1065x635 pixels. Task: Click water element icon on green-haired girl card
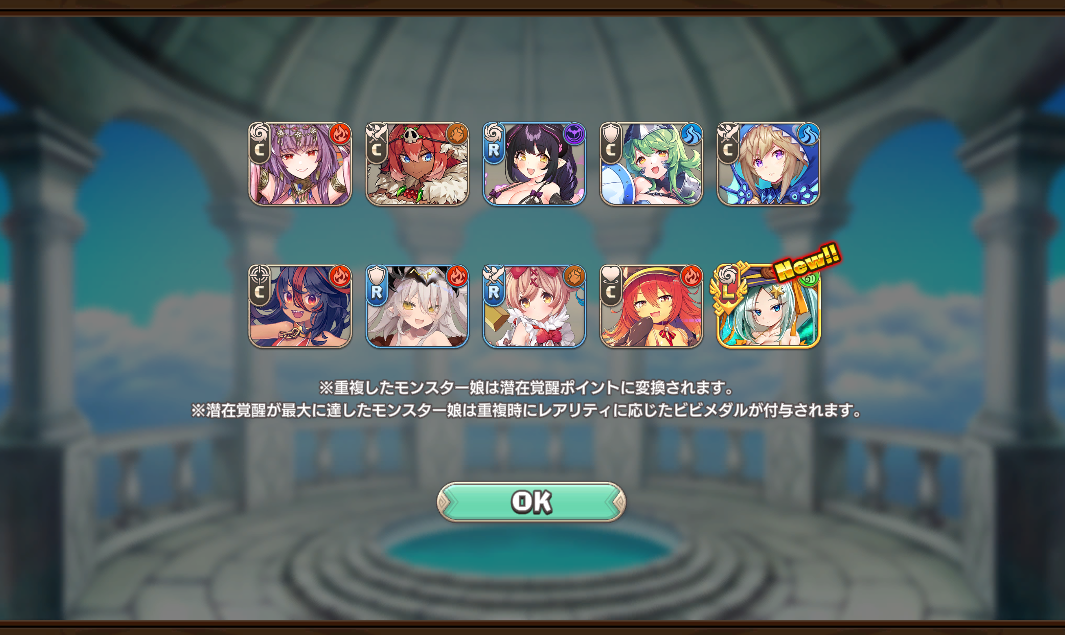[691, 134]
